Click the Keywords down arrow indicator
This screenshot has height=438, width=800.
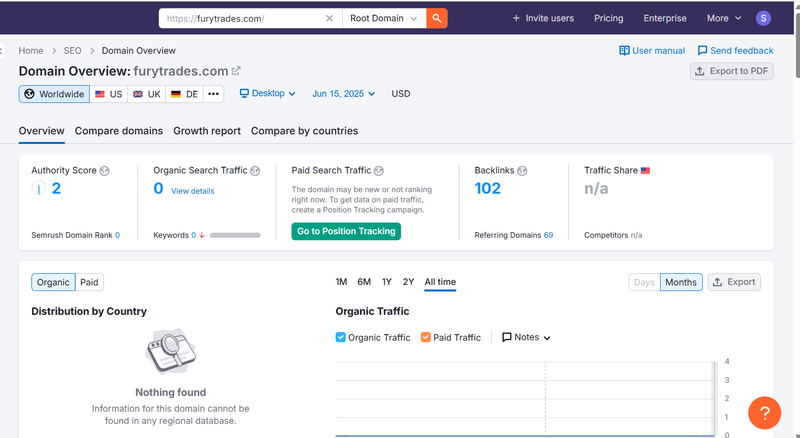pos(202,235)
